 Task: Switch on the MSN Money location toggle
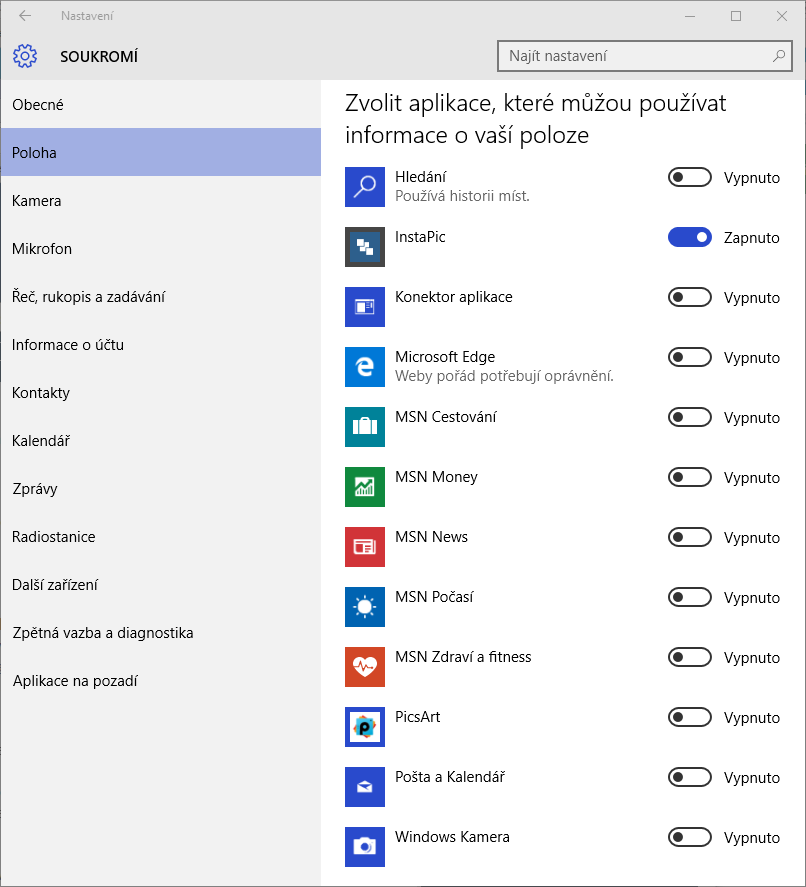[x=689, y=477]
